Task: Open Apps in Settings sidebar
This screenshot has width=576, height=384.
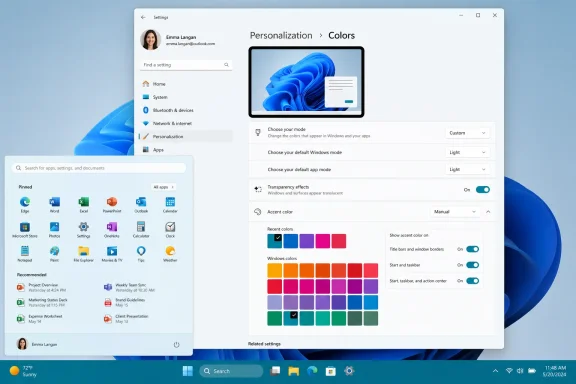Action: [x=186, y=150]
